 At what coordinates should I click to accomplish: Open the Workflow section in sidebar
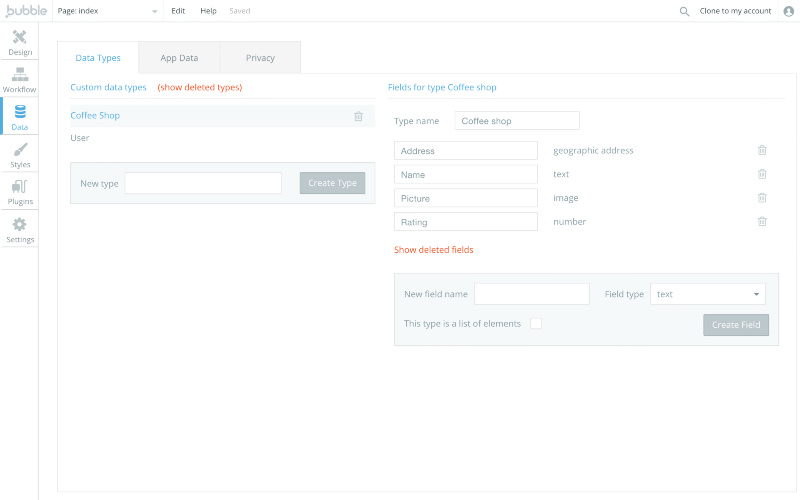[20, 80]
